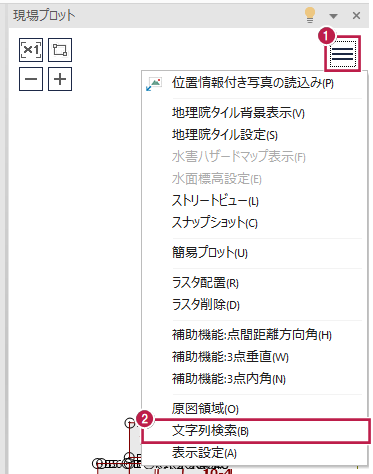Click the photo import icon in menu
This screenshot has width=373, height=474.
154,84
